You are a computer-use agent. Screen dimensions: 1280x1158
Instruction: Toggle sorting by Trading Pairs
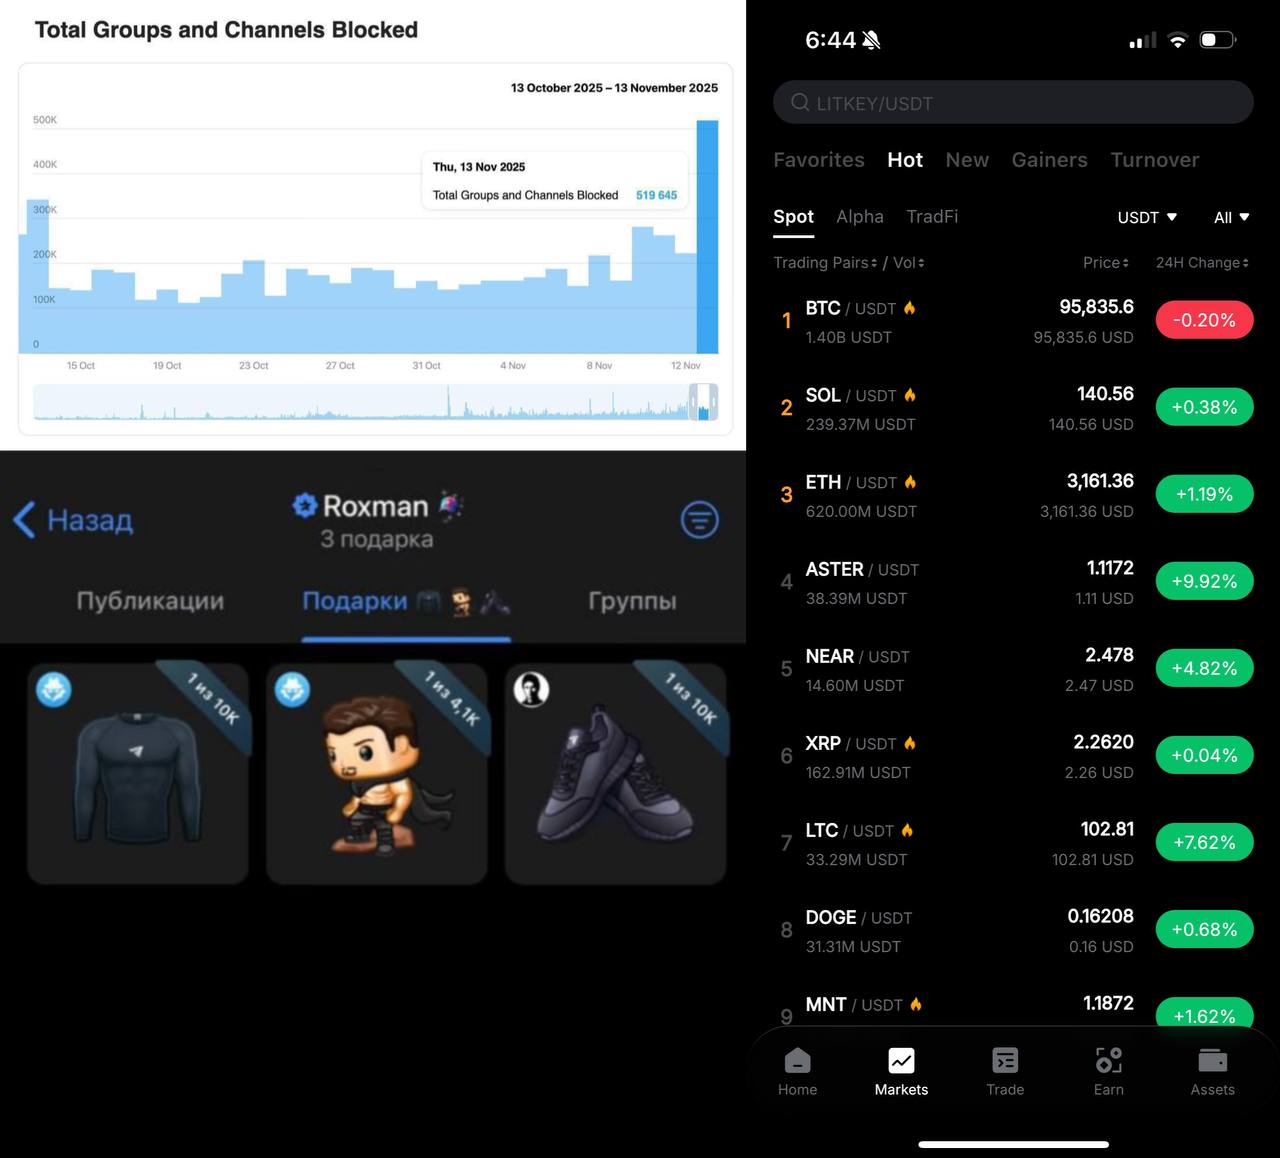coord(825,263)
